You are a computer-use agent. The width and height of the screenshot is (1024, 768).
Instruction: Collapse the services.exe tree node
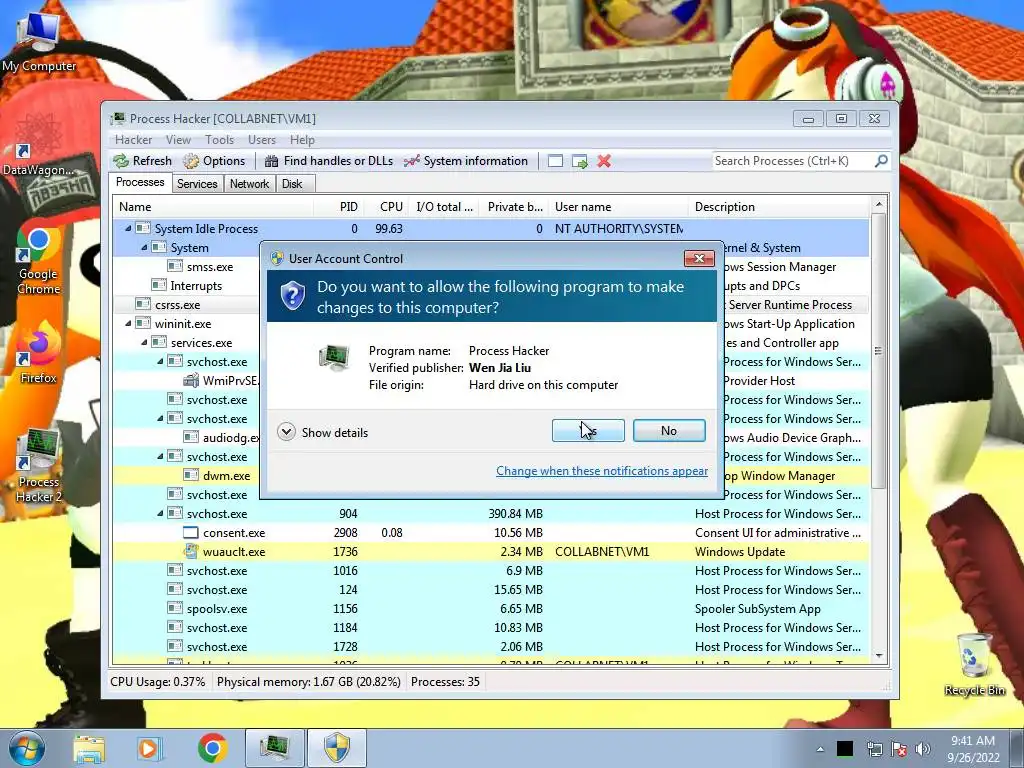tap(144, 342)
